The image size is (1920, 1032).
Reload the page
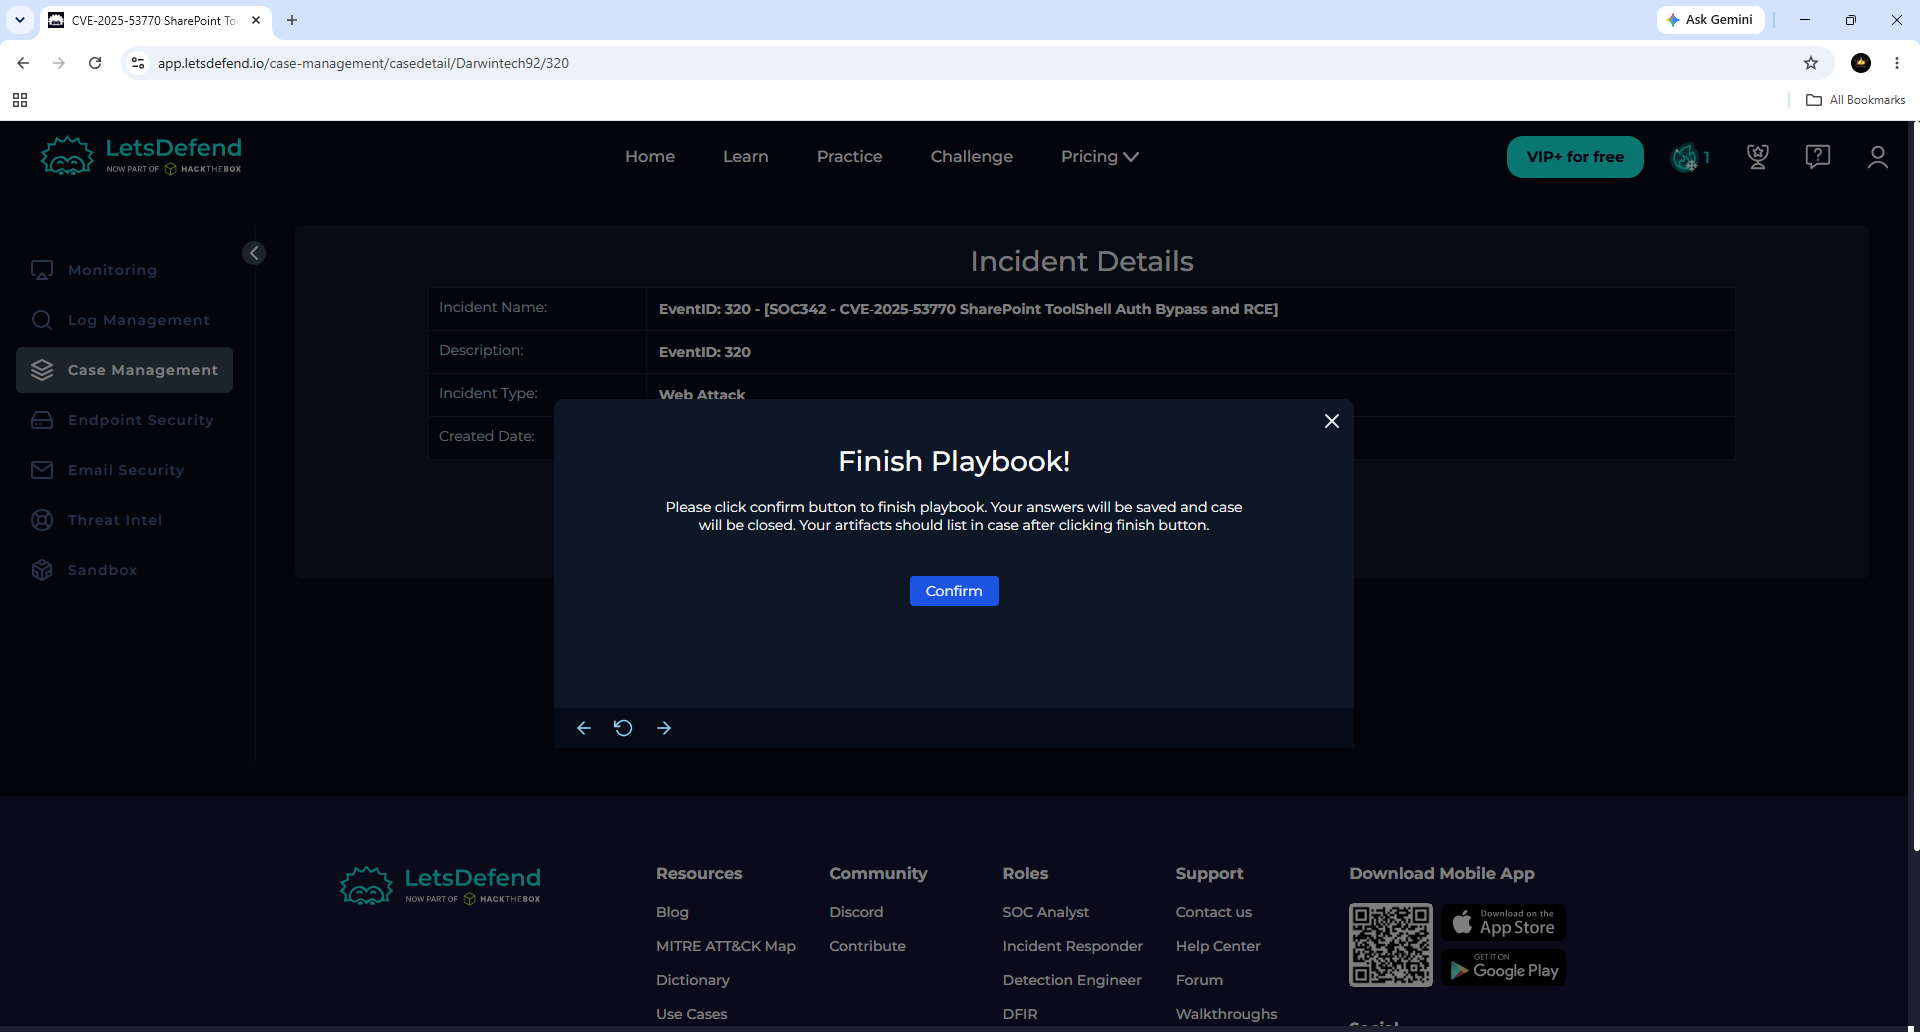[x=95, y=63]
